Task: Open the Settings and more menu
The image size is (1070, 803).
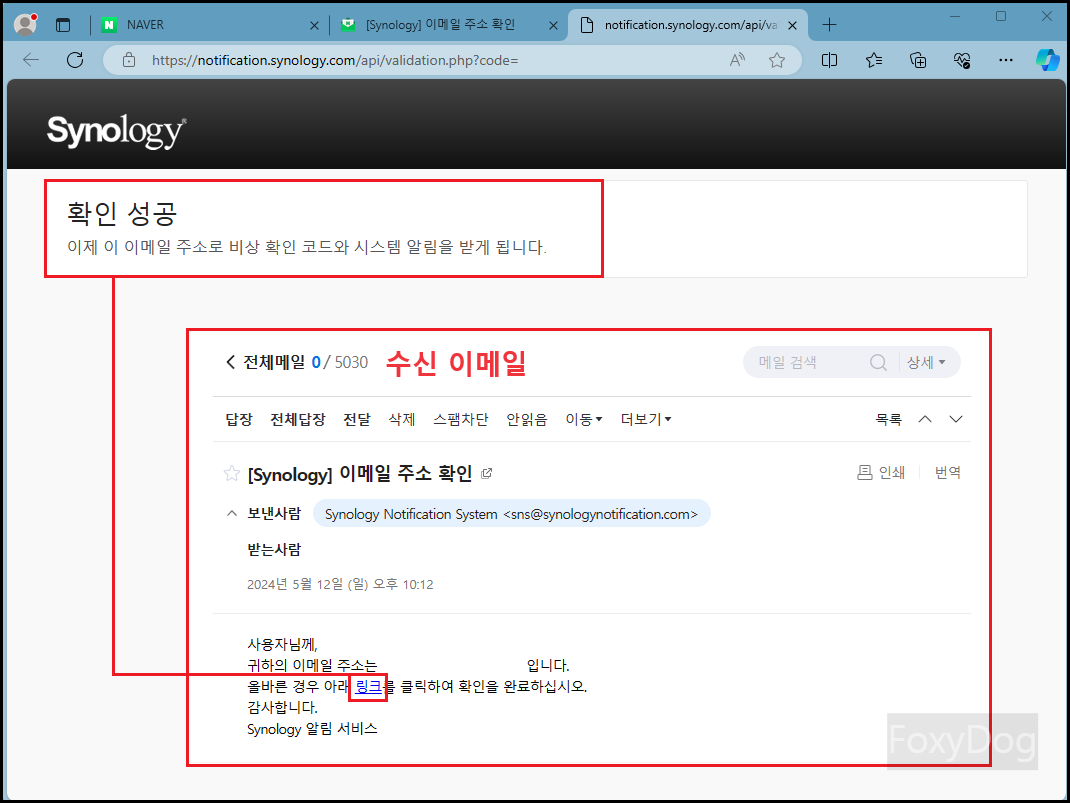Action: 1006,60
